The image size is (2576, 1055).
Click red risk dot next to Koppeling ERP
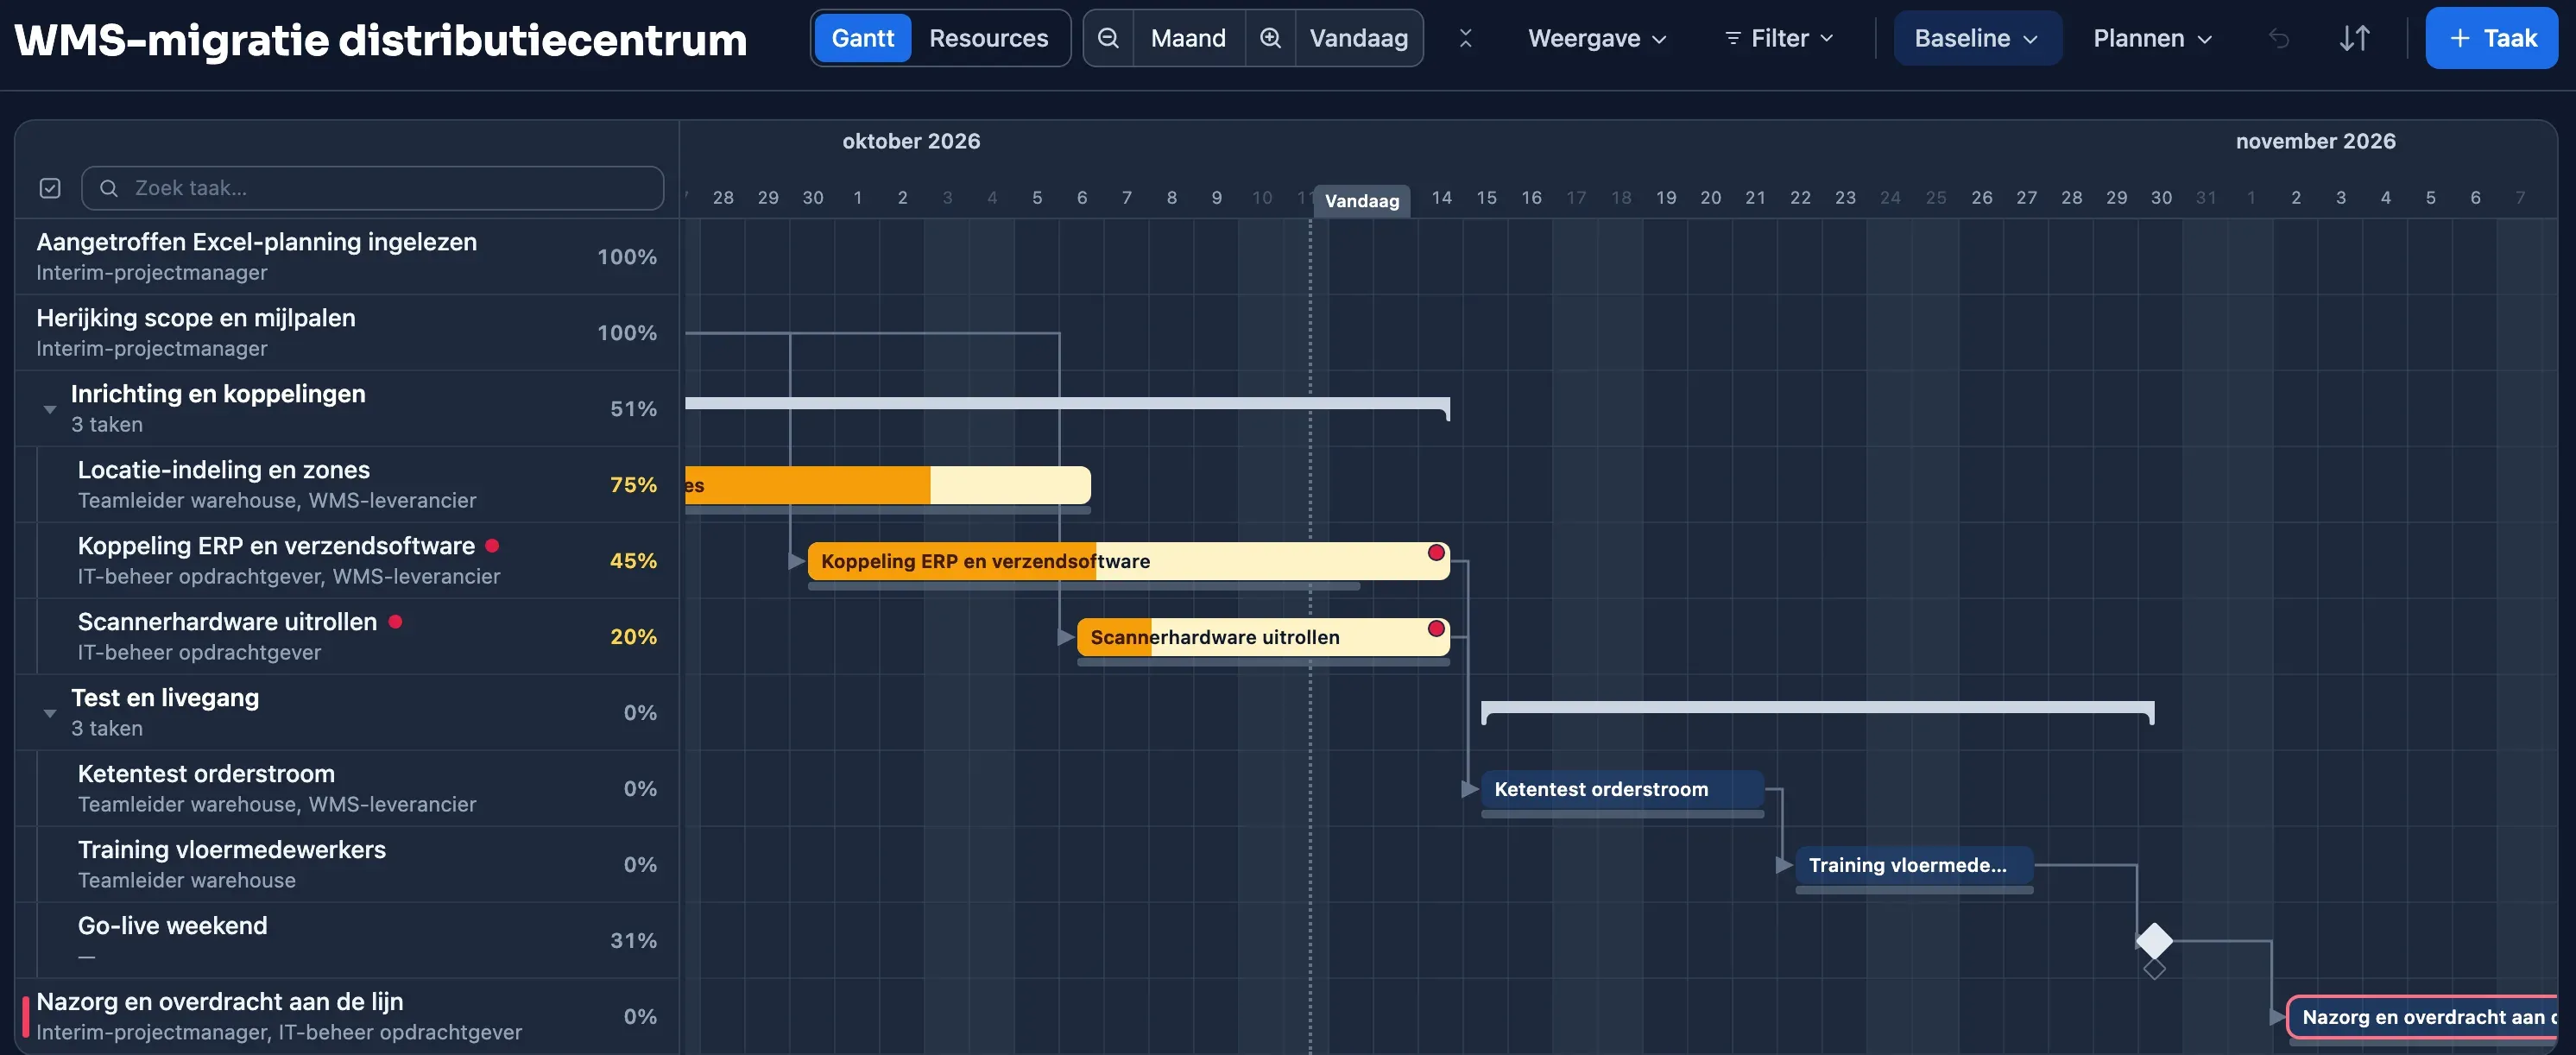(492, 545)
